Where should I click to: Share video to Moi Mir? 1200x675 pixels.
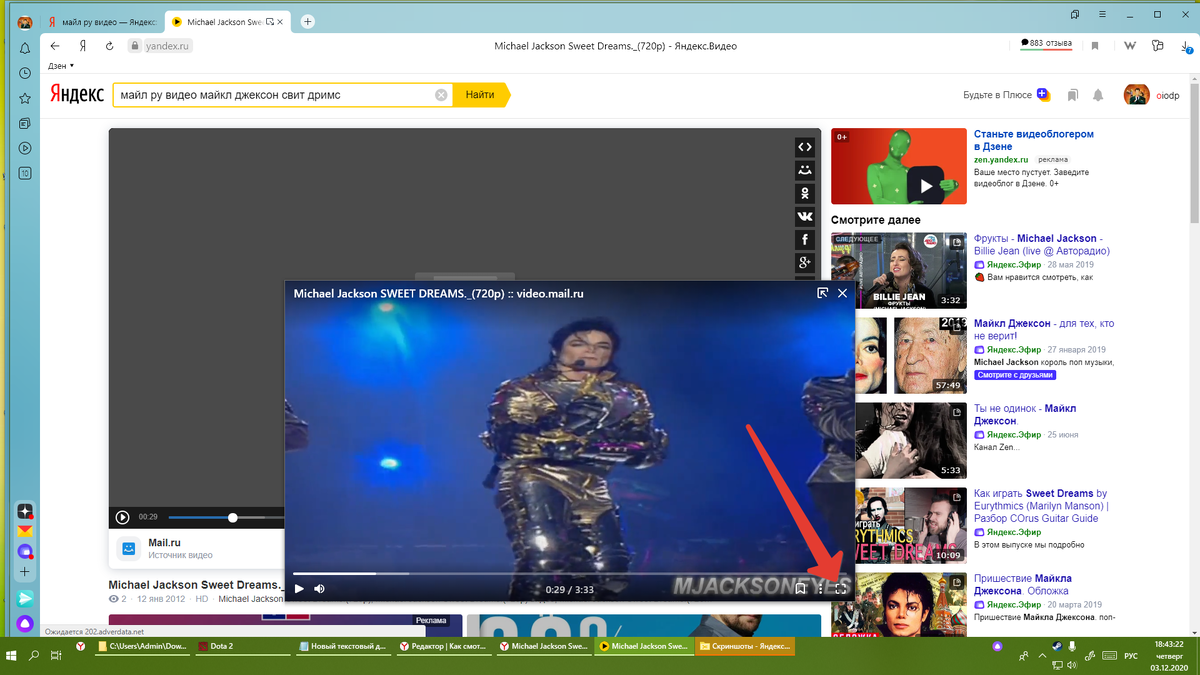(805, 170)
